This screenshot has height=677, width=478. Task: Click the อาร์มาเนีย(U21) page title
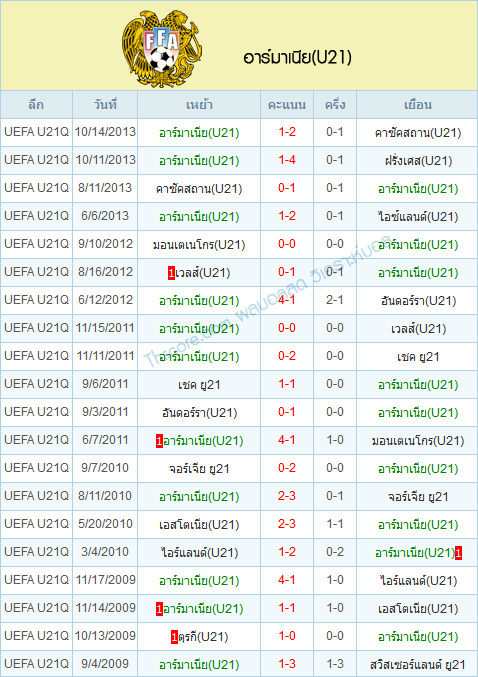[298, 57]
